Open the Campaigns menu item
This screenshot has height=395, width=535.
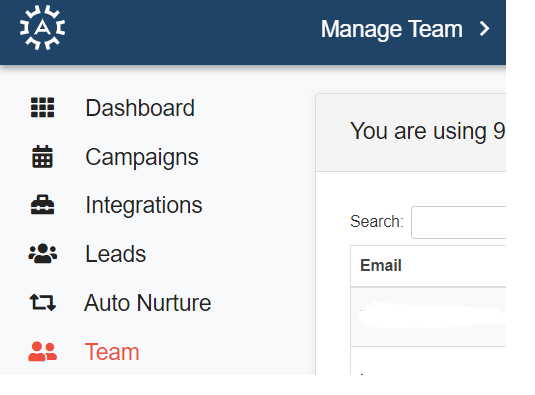click(x=142, y=157)
